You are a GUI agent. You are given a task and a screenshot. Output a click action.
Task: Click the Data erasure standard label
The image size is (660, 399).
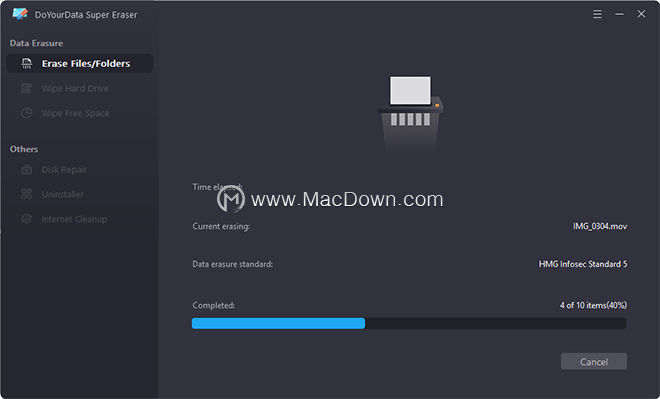point(232,264)
